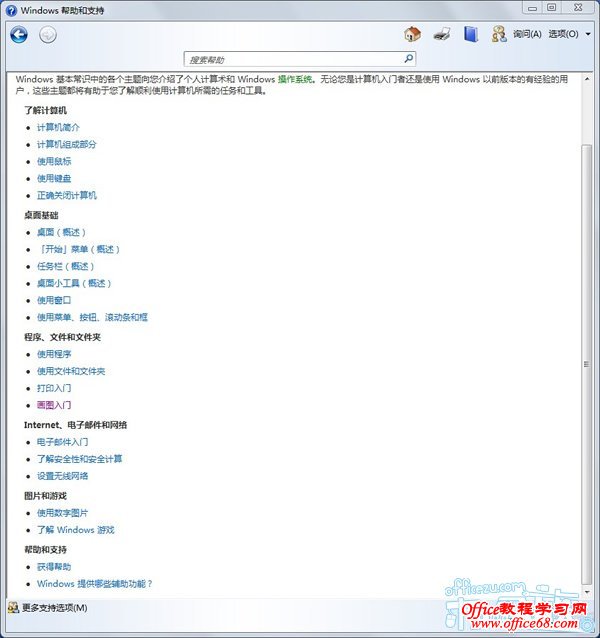The image size is (600, 638).
Task: Open the 选项(O) menu
Action: 563,34
